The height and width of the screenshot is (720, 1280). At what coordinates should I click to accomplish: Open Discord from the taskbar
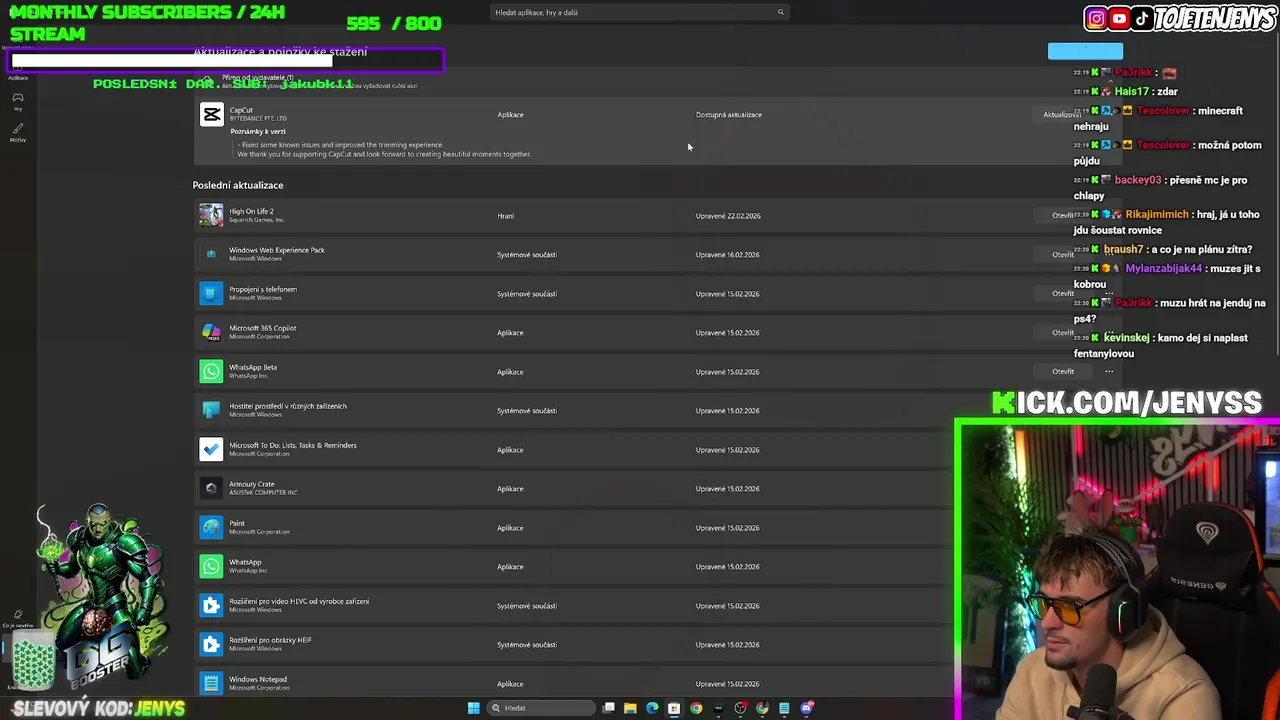(807, 708)
